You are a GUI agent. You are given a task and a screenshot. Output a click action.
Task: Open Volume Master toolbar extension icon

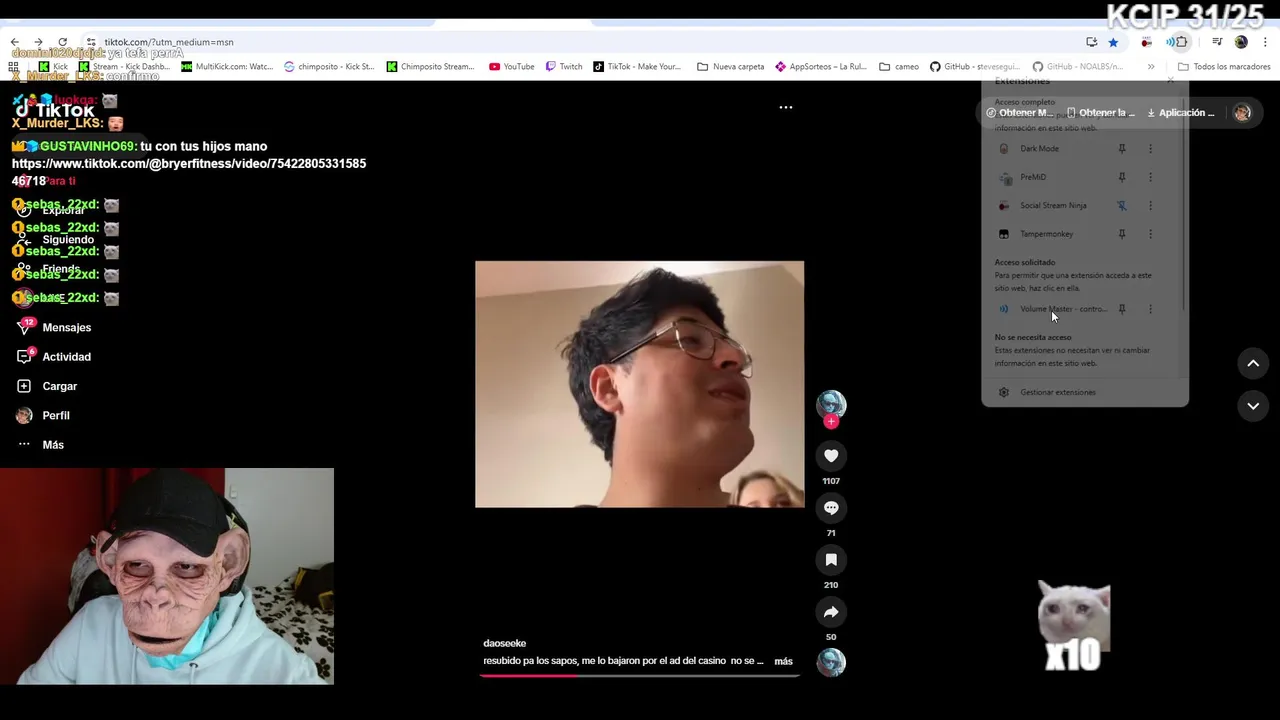pos(1170,42)
